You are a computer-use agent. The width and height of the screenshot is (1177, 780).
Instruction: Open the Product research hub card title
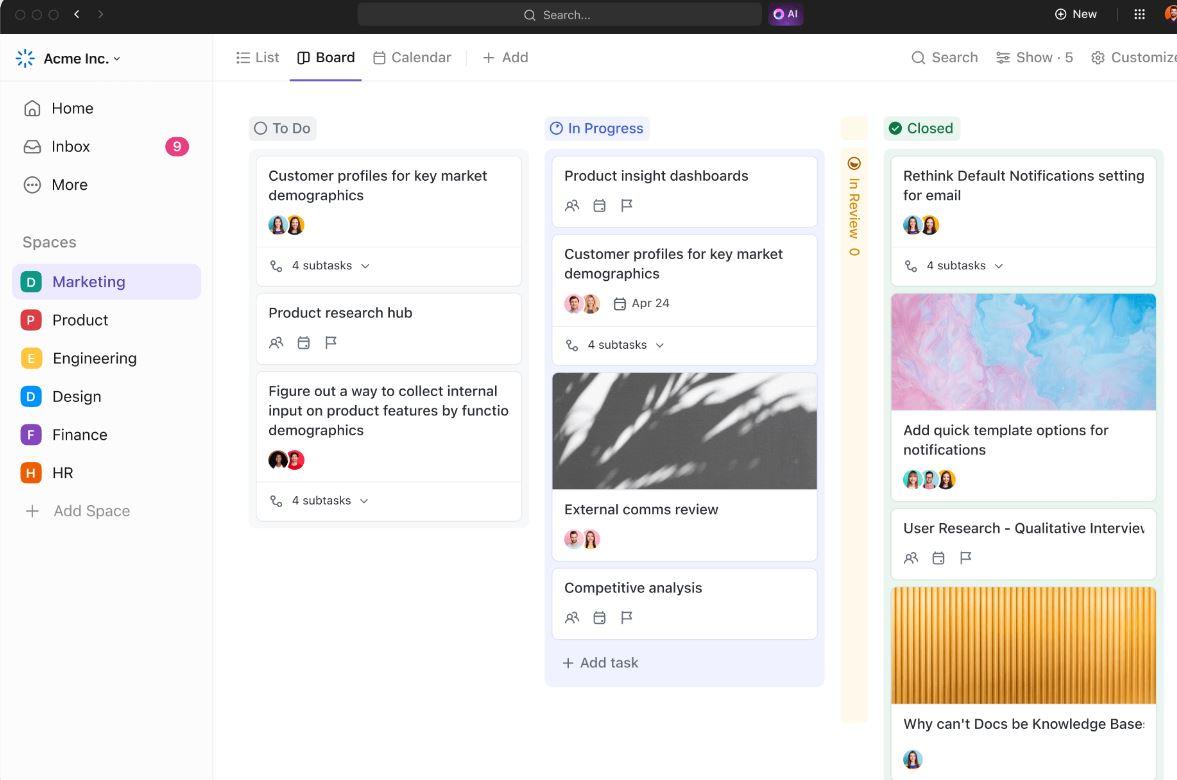click(x=340, y=313)
